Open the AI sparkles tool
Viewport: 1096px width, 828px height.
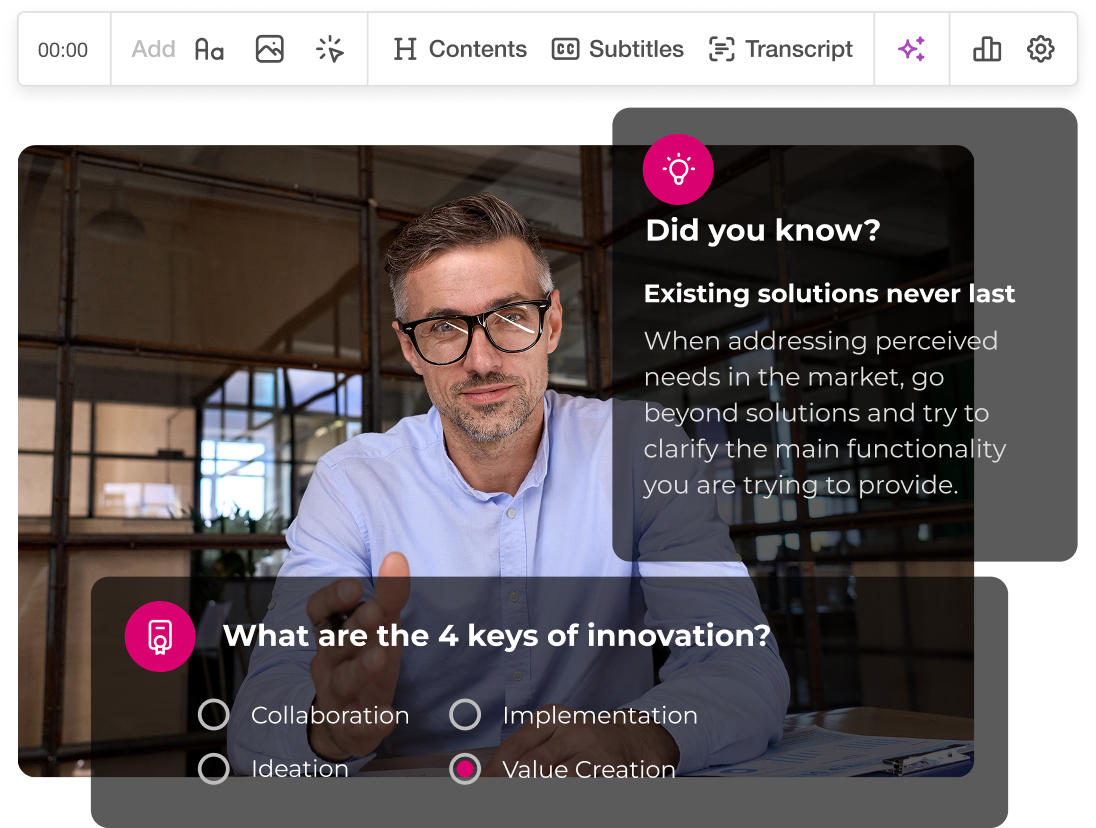pyautogui.click(x=911, y=49)
